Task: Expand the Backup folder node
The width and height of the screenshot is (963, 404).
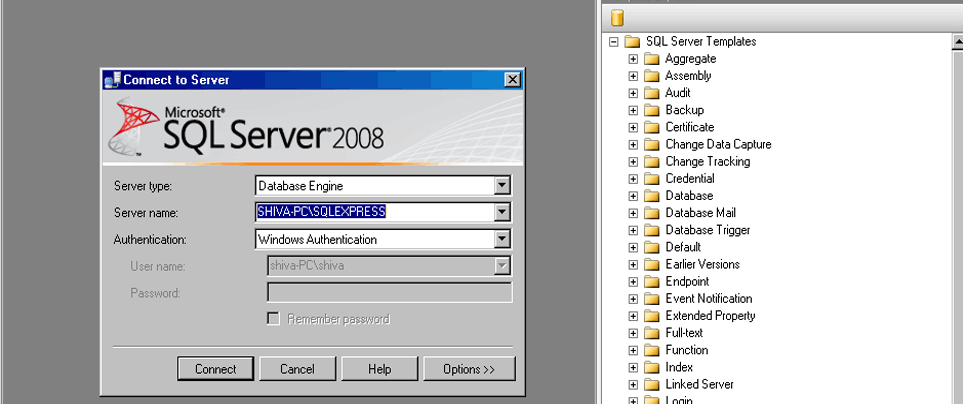Action: point(633,111)
